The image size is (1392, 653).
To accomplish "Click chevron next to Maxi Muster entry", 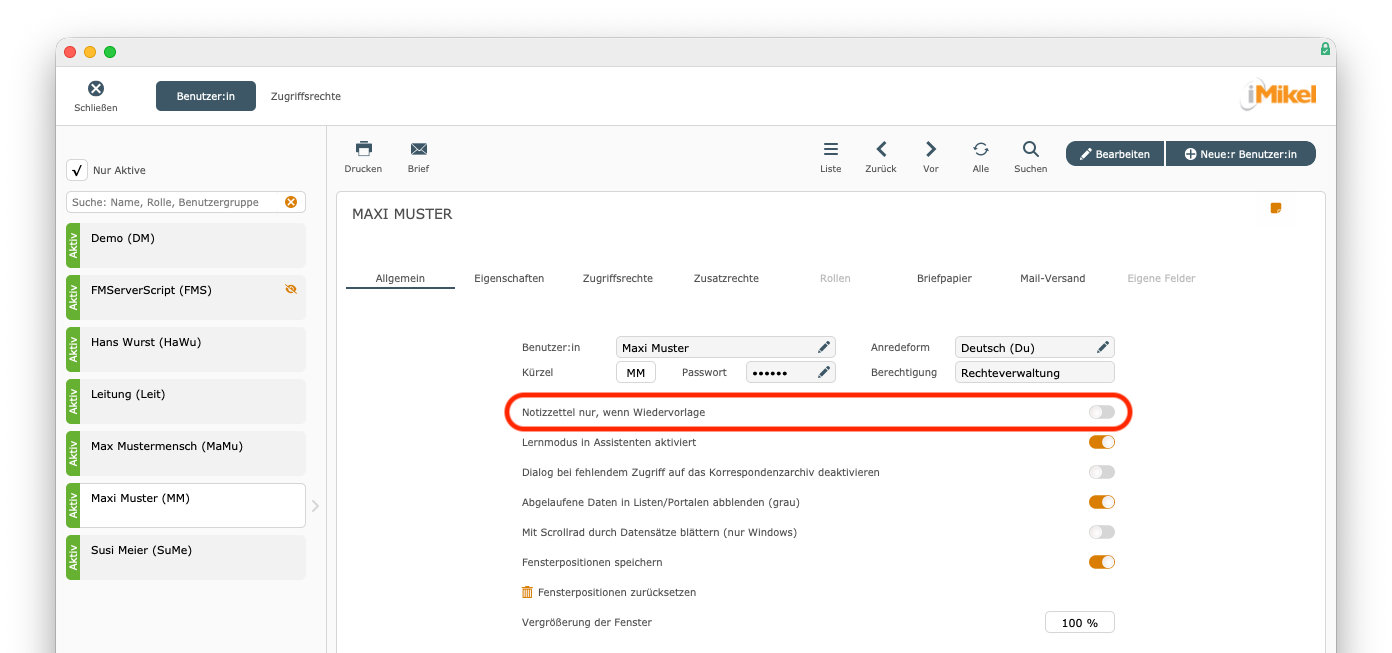I will point(315,506).
